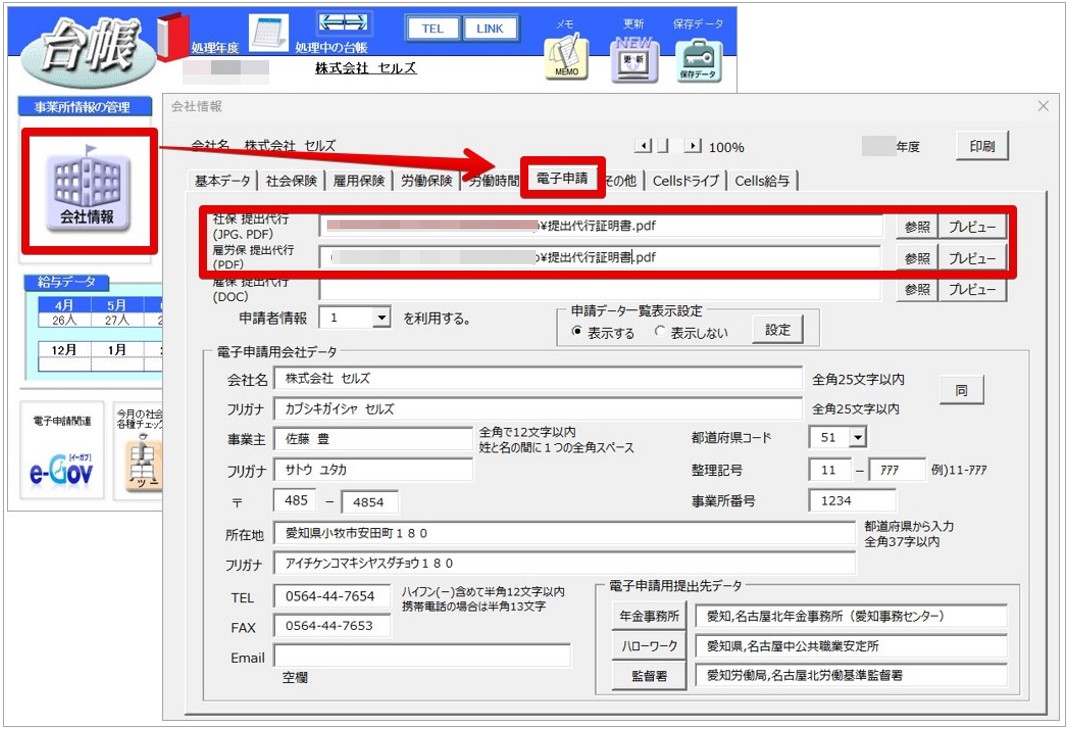The image size is (1070, 729).
Task: Click the 12月 cell in 給与データ
Action: point(64,350)
